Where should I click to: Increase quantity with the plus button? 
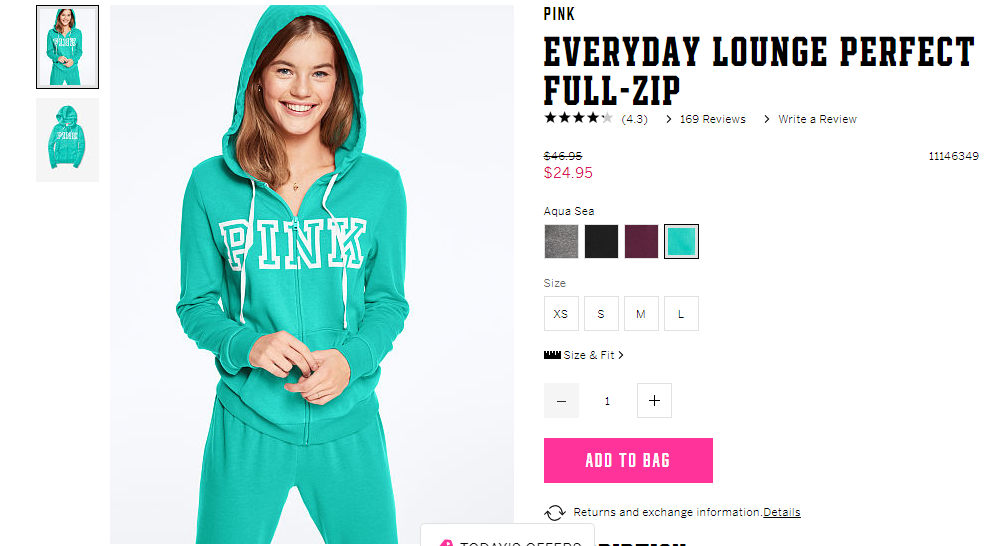(654, 400)
